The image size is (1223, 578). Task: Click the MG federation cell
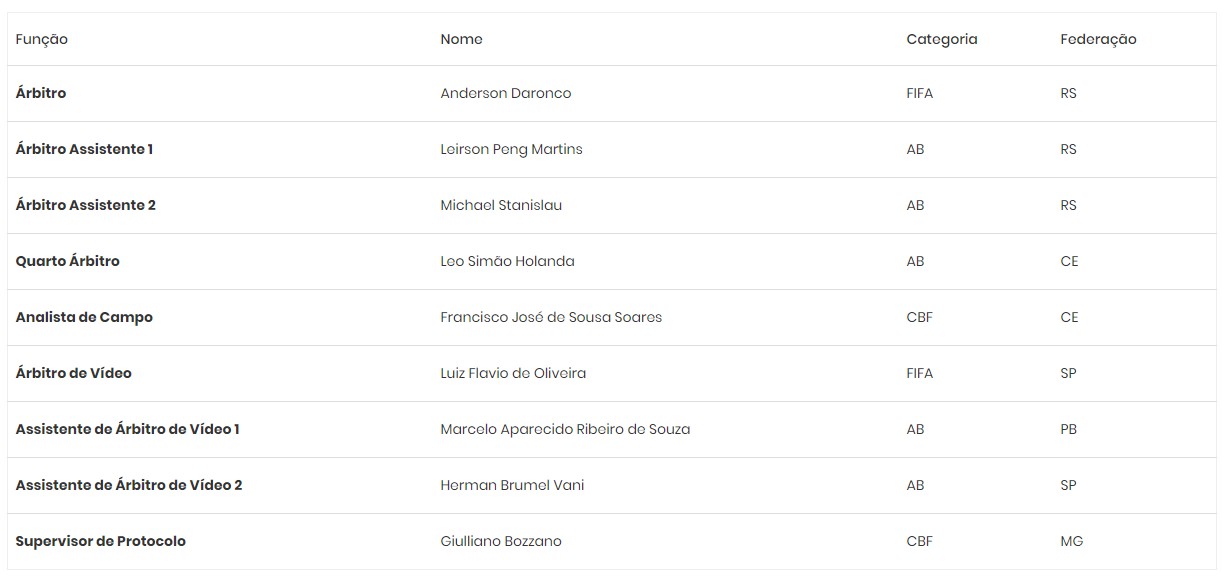1071,541
